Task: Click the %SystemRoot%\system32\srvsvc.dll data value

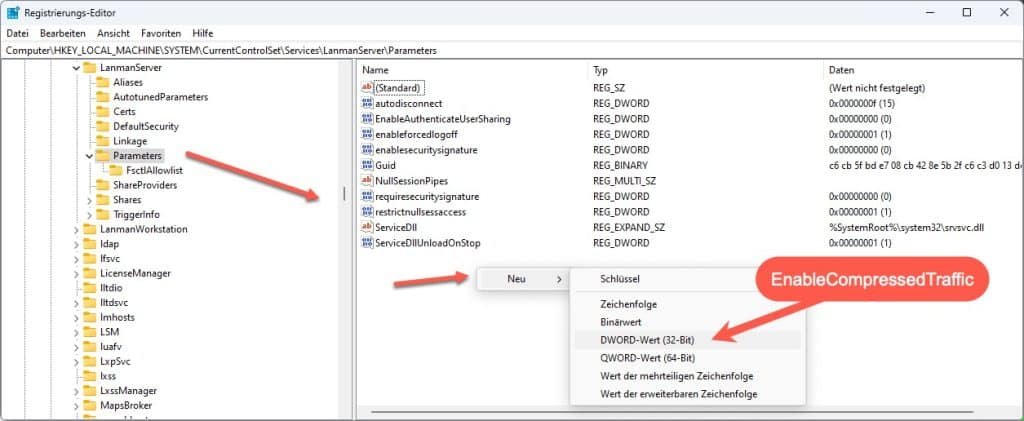Action: [906, 227]
